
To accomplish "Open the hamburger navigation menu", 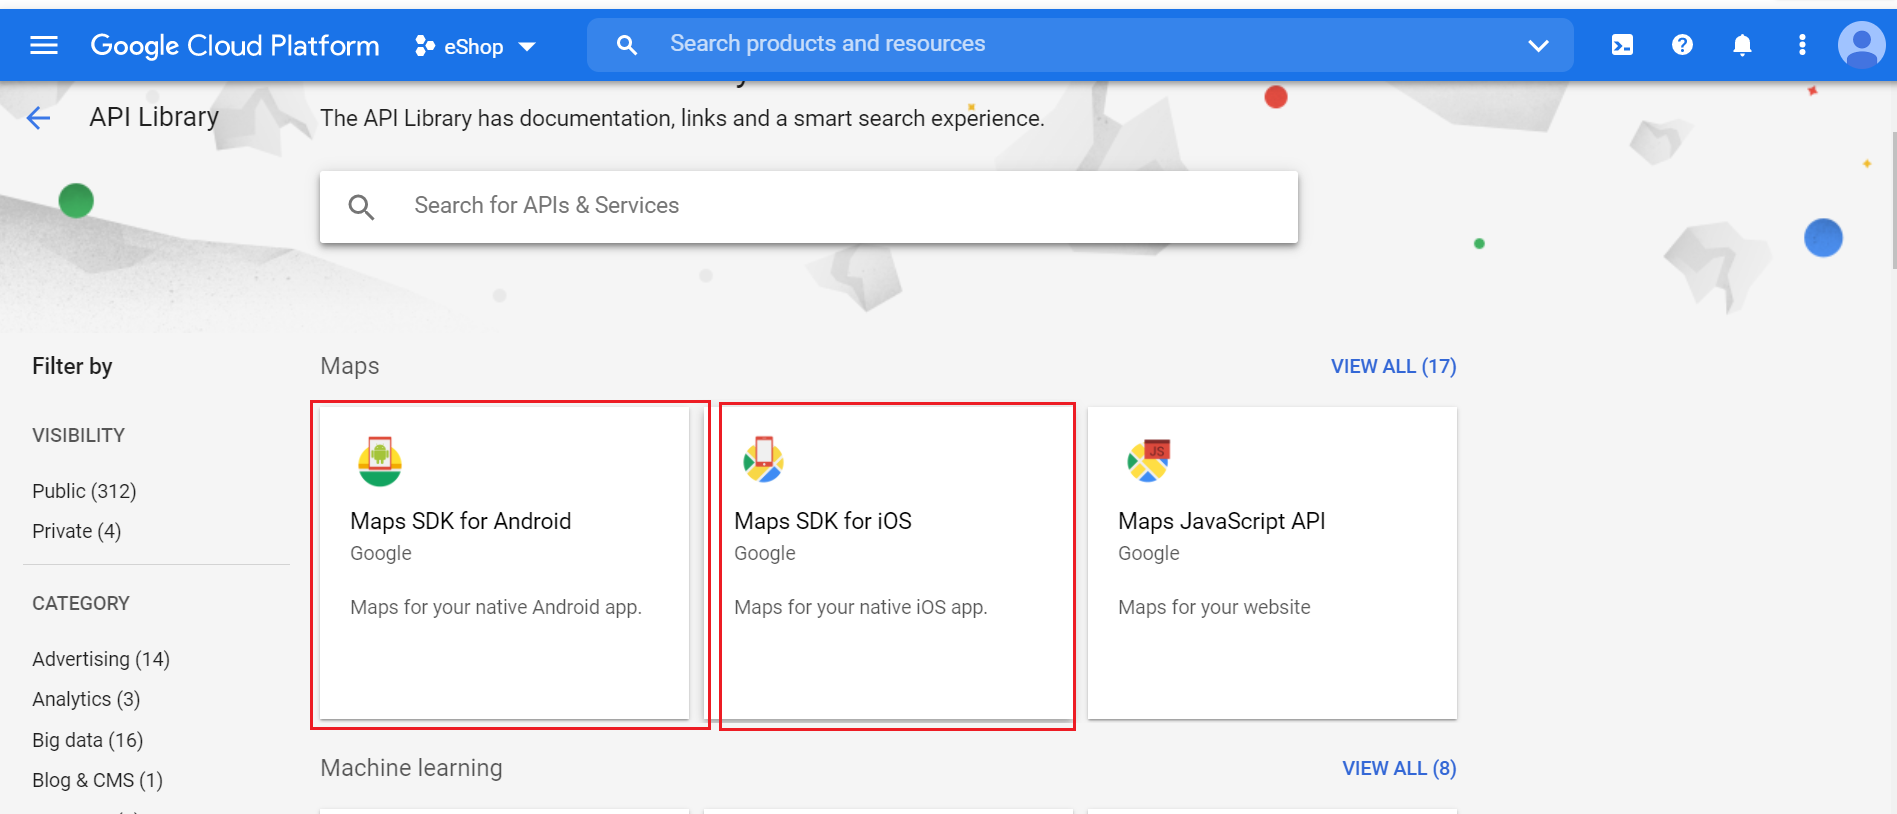I will [44, 45].
